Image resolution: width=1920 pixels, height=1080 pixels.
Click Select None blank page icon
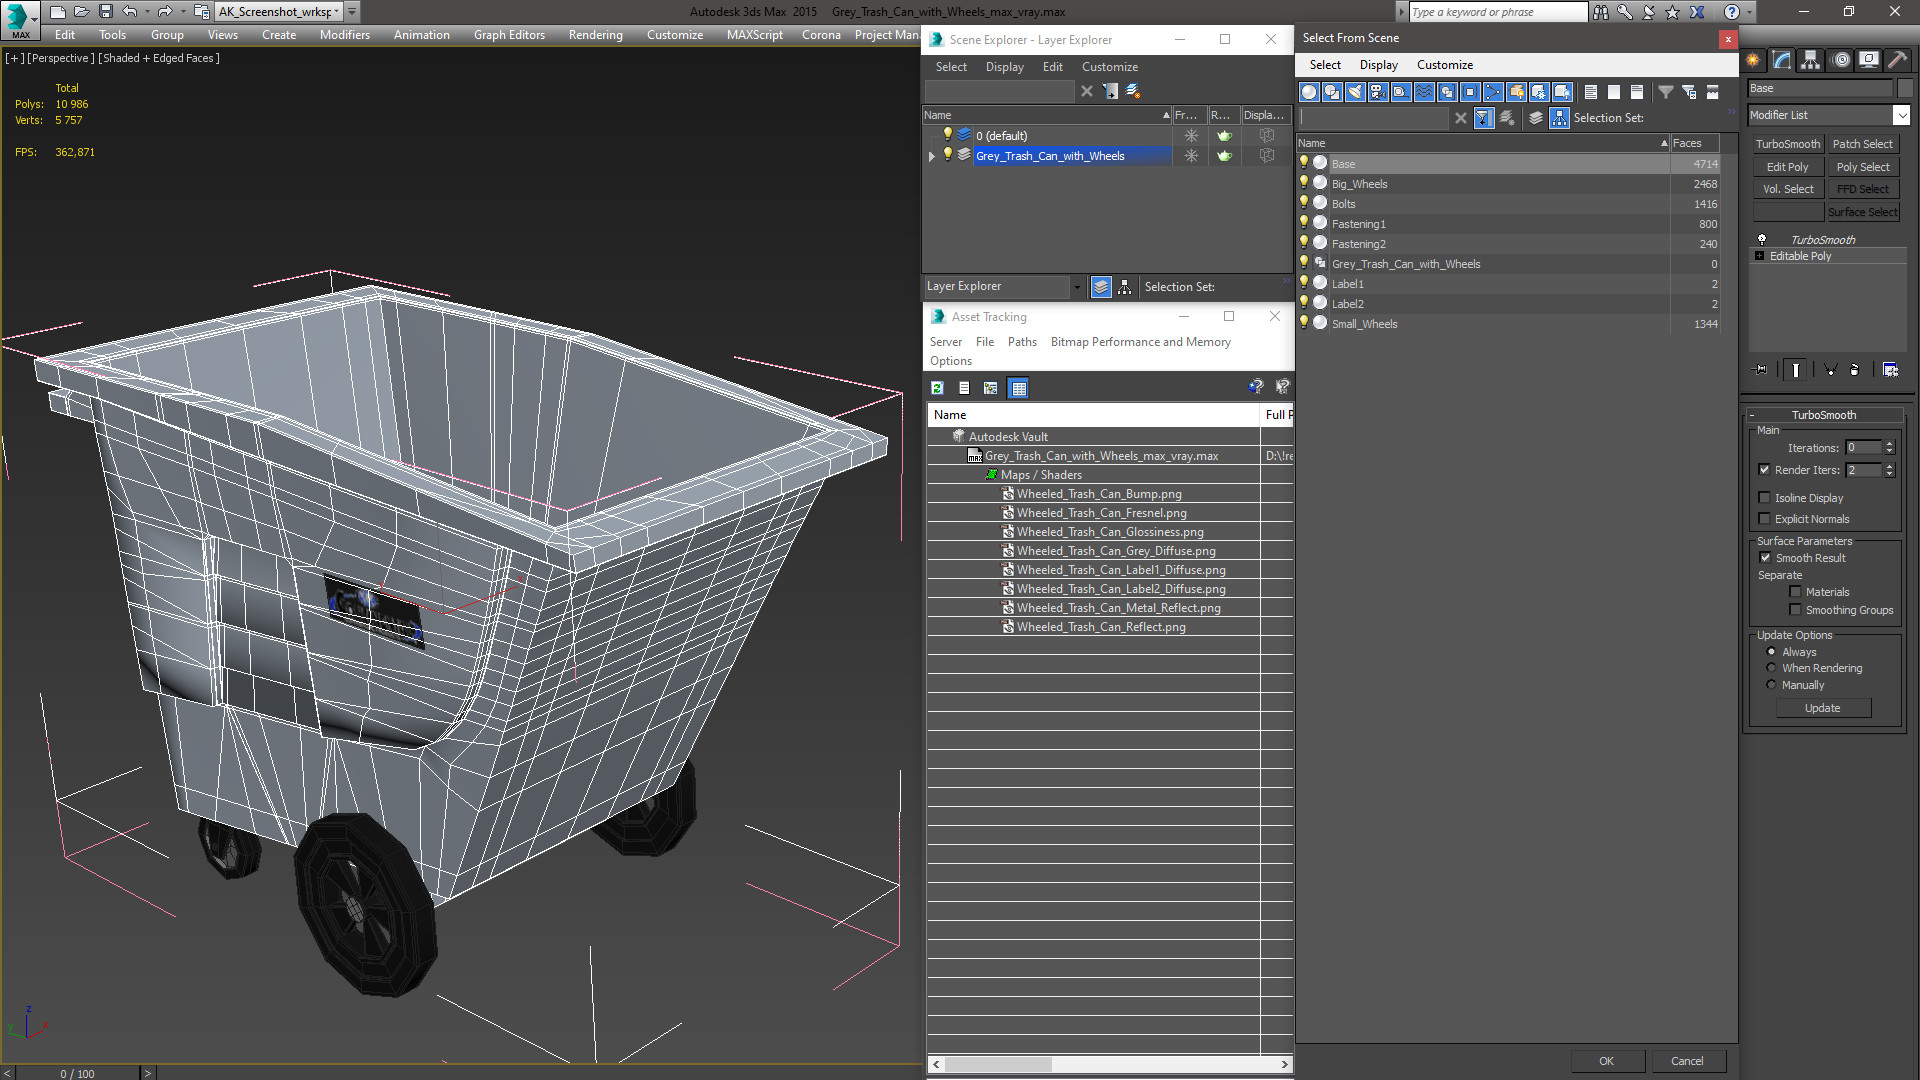pyautogui.click(x=1614, y=92)
